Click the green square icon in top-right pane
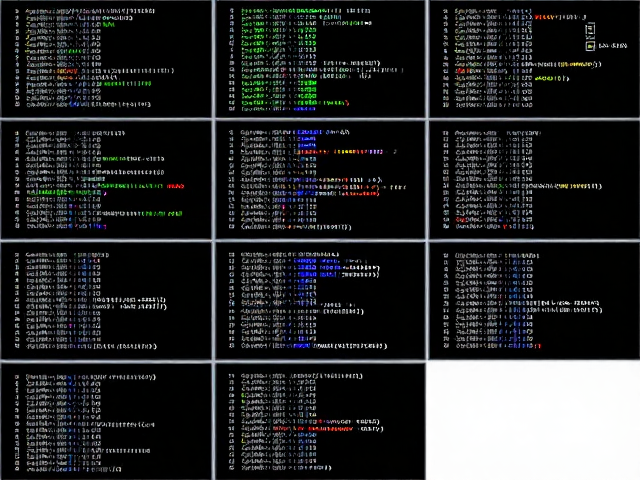The height and width of the screenshot is (480, 640). (590, 46)
